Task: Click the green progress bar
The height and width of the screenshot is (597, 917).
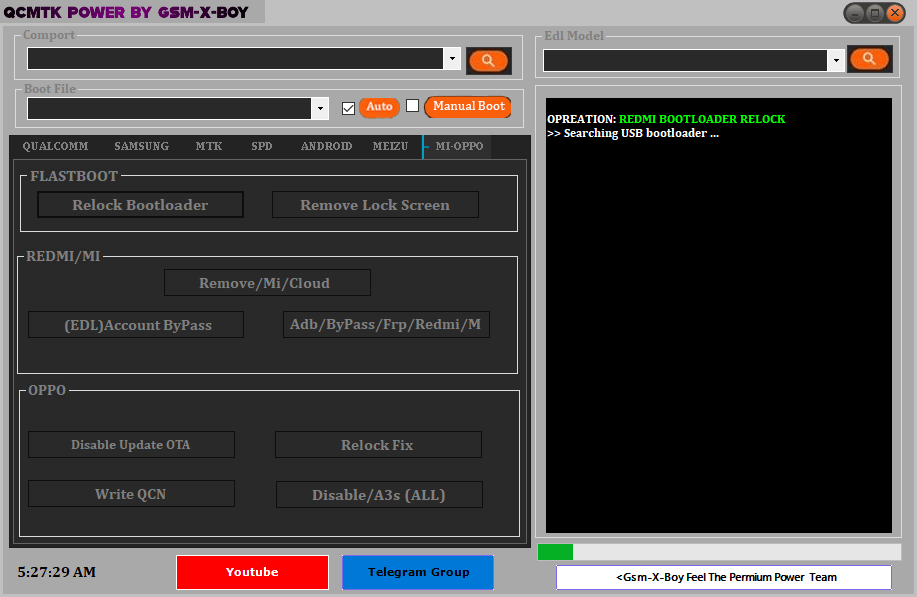Action: 555,551
